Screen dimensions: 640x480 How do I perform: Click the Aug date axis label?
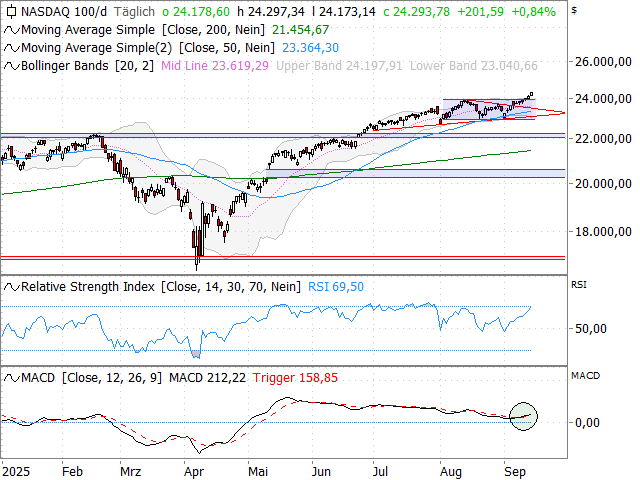[x=451, y=471]
